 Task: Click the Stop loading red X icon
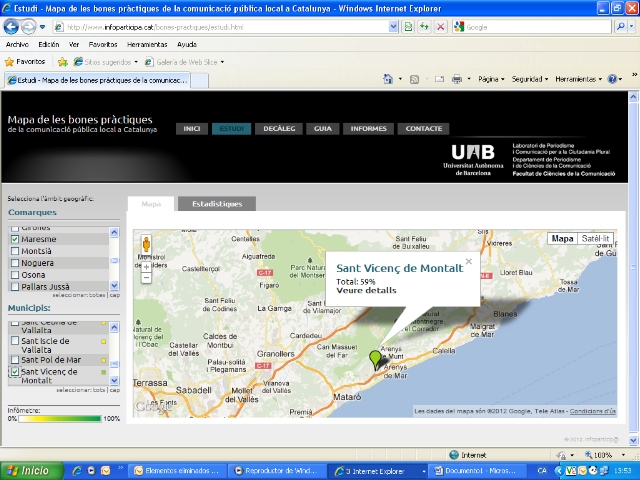click(441, 27)
